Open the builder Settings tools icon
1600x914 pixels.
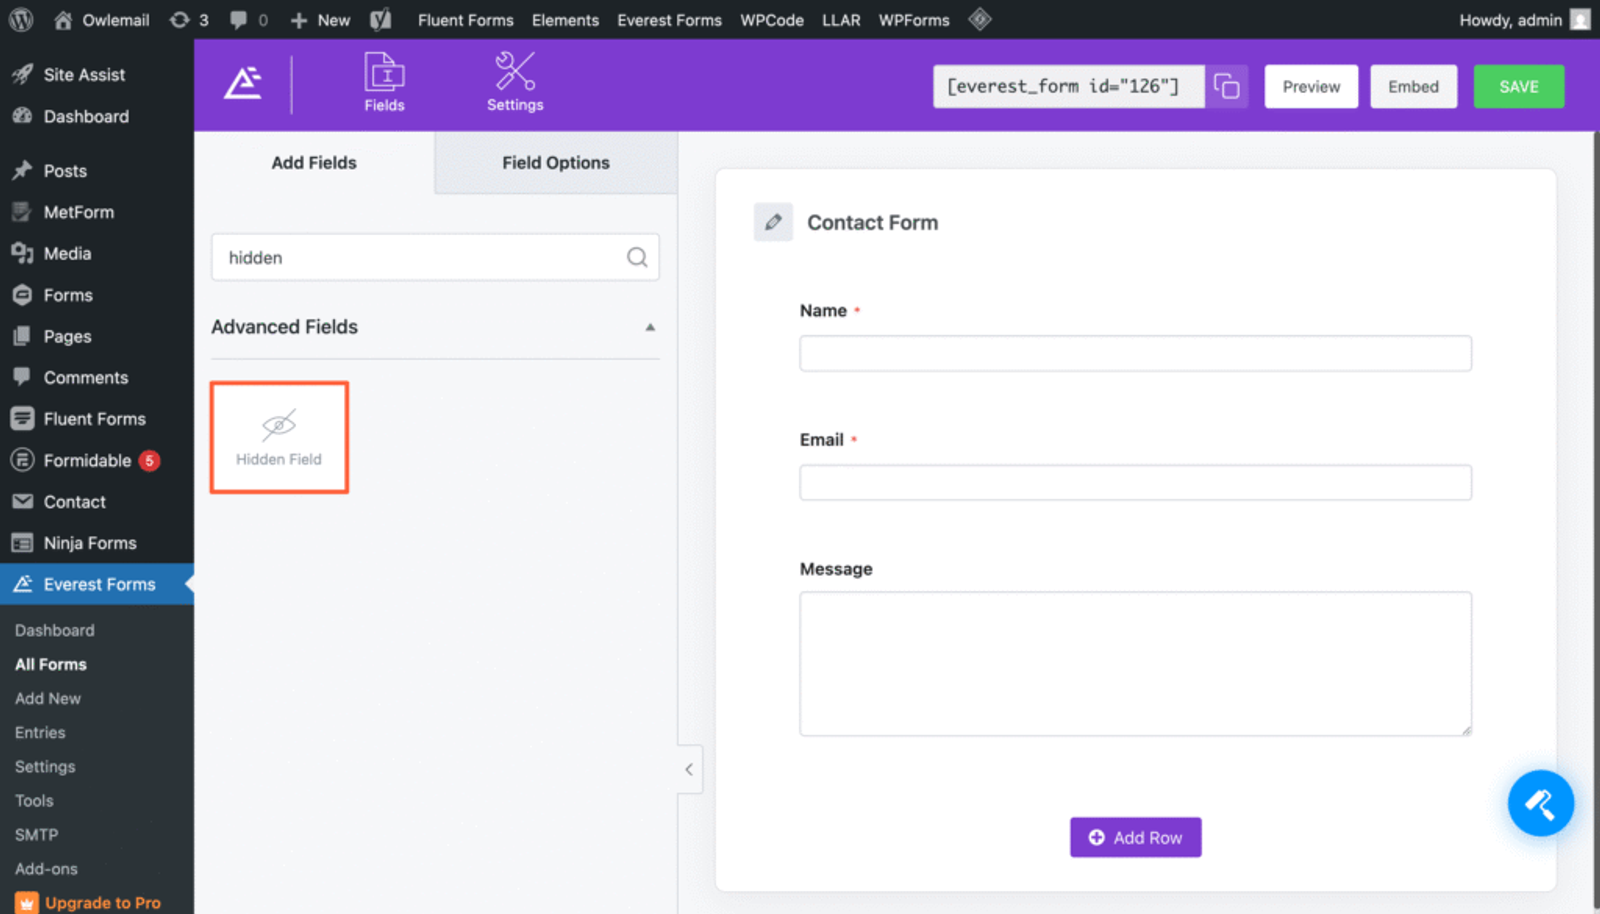tap(515, 83)
